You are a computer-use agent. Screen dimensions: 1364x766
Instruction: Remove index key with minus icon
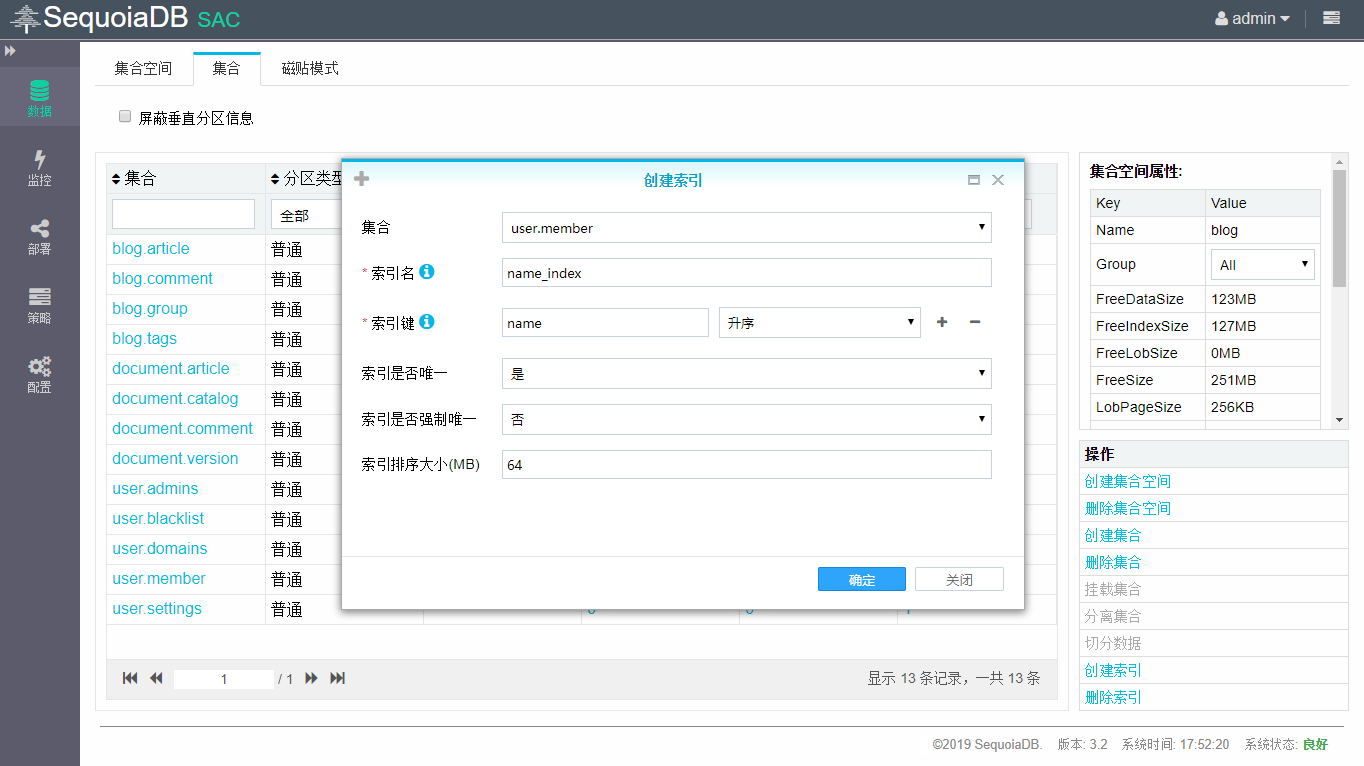975,322
